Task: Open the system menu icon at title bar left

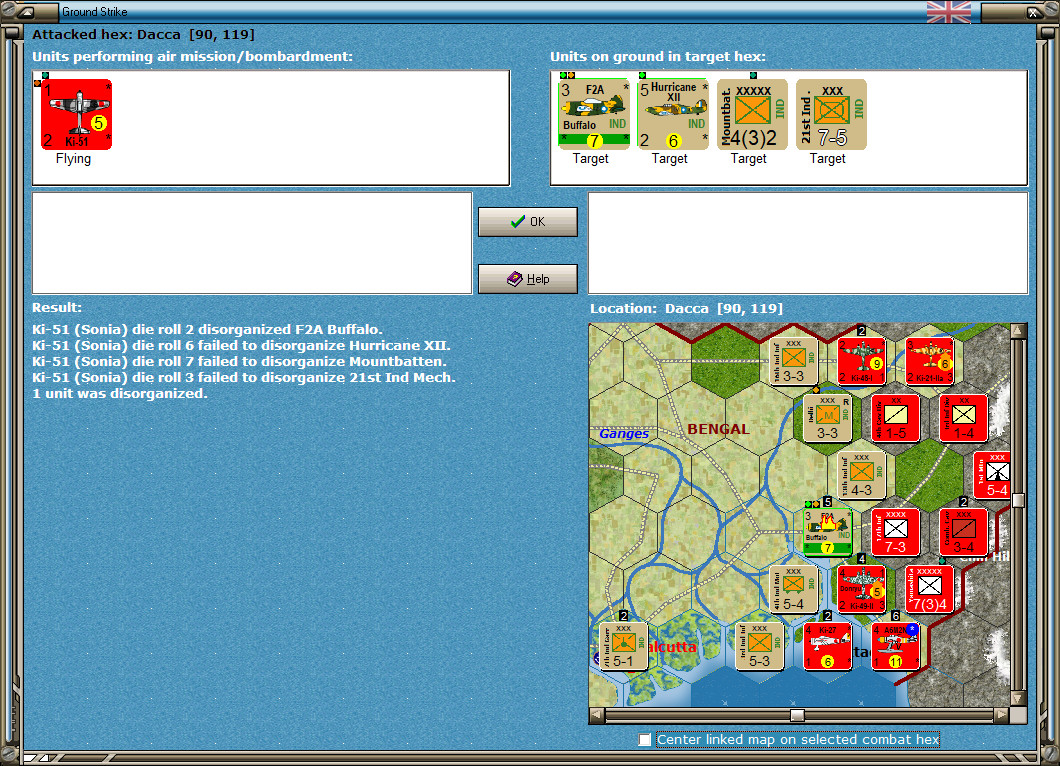Action: point(26,11)
